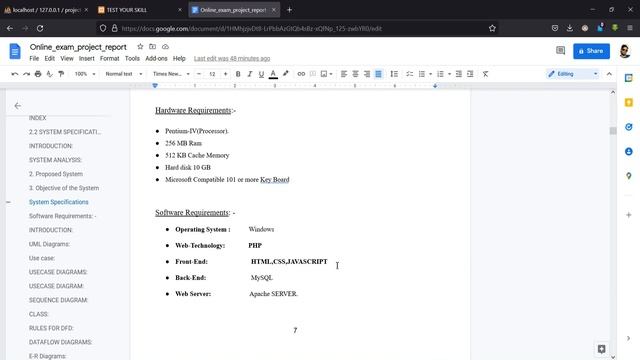Open line spacing options

pyautogui.click(x=394, y=74)
